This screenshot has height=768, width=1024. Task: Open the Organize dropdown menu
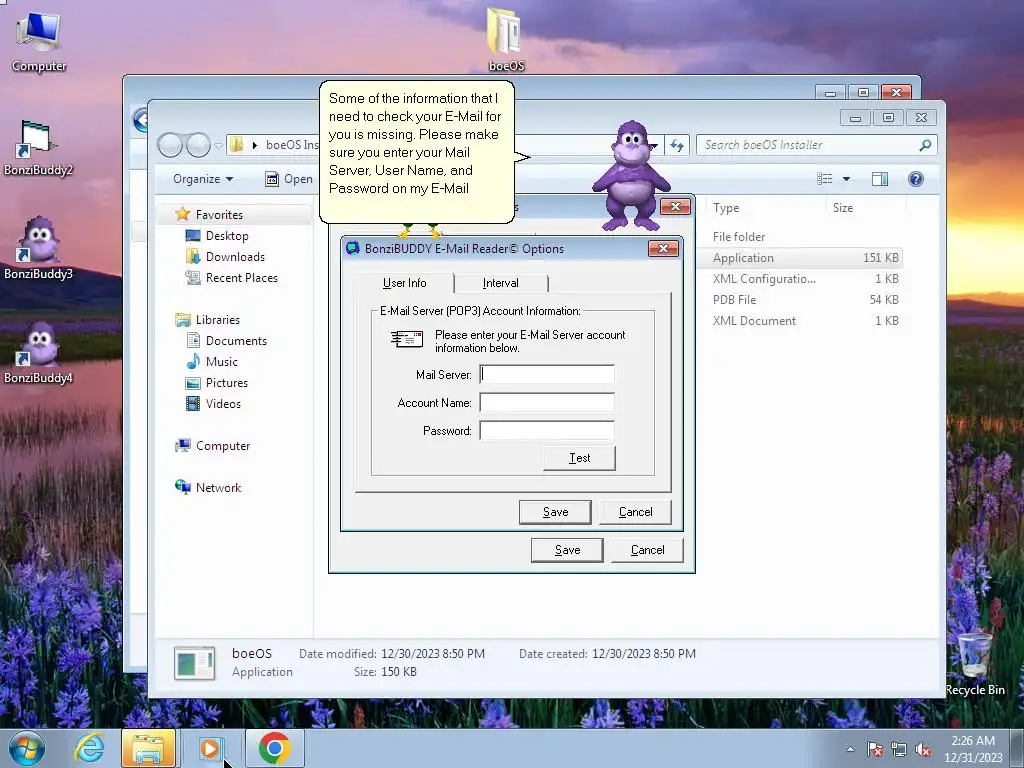(202, 179)
